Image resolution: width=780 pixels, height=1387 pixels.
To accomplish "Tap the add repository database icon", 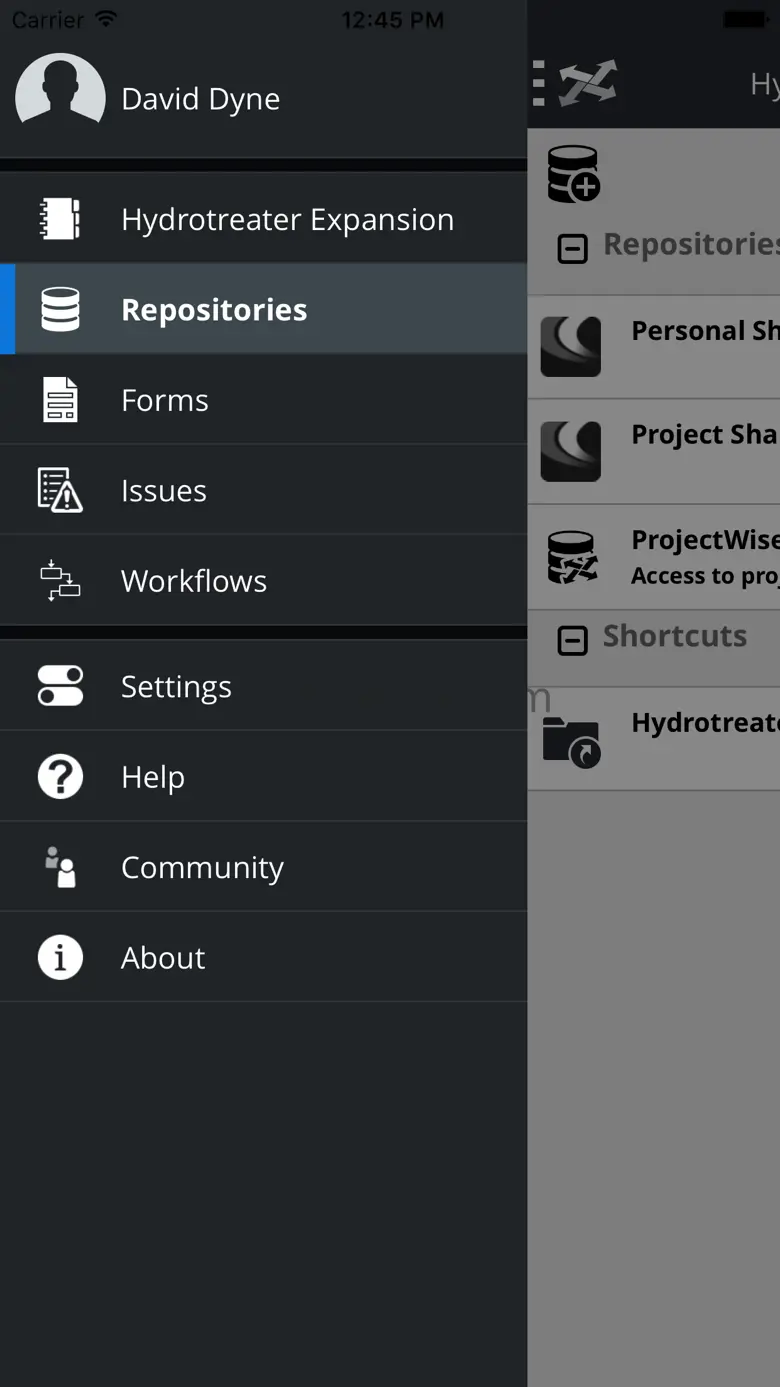I will [x=573, y=174].
